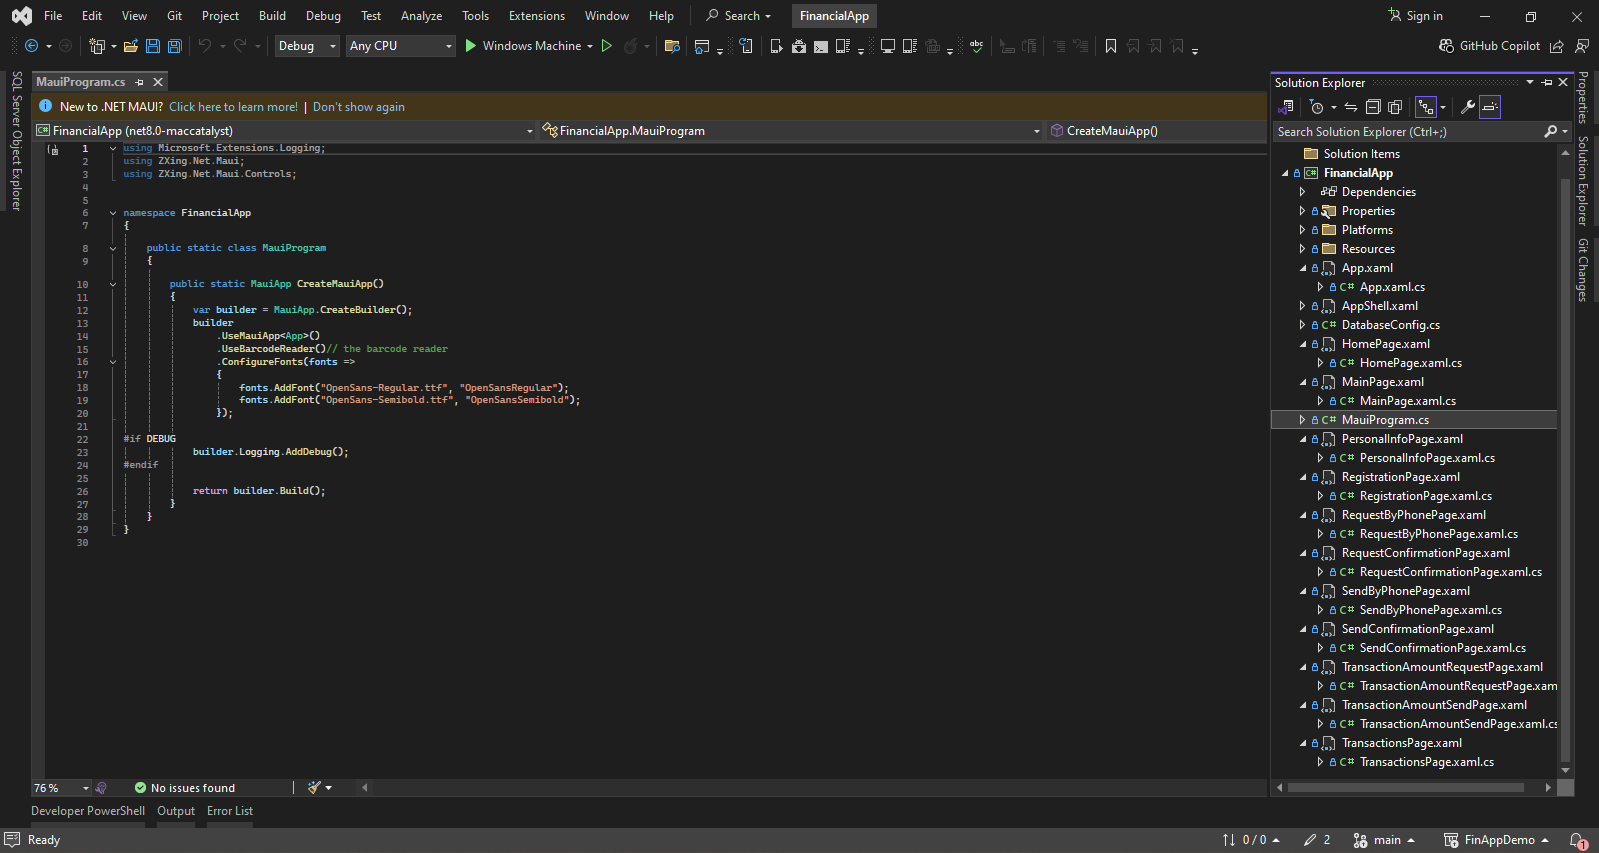
Task: Expand the Dependencies node
Action: tap(1302, 192)
